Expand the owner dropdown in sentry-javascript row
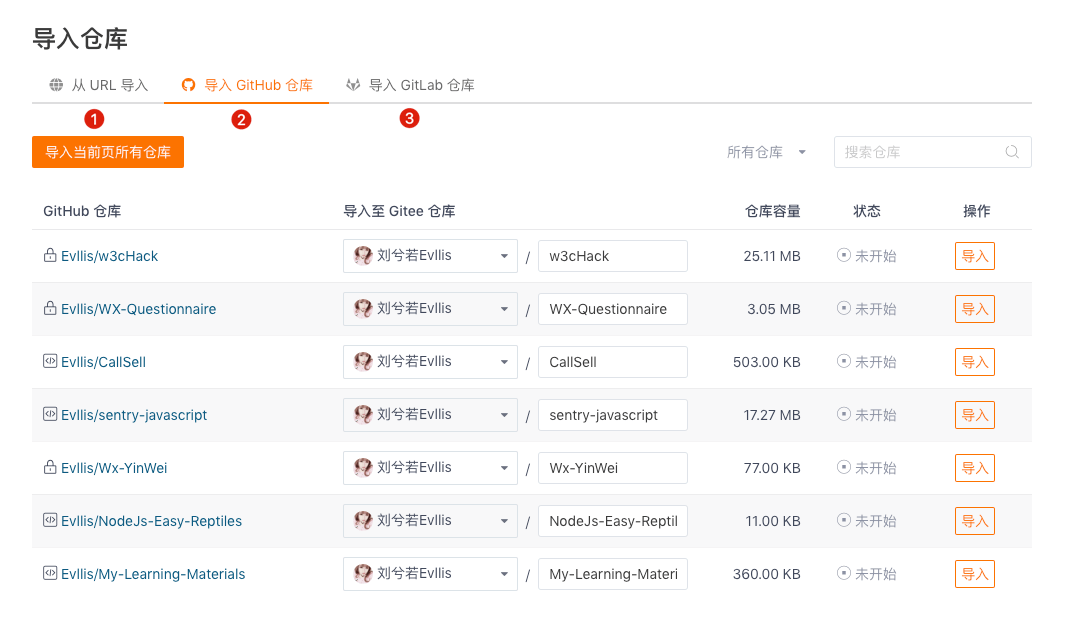 (431, 415)
